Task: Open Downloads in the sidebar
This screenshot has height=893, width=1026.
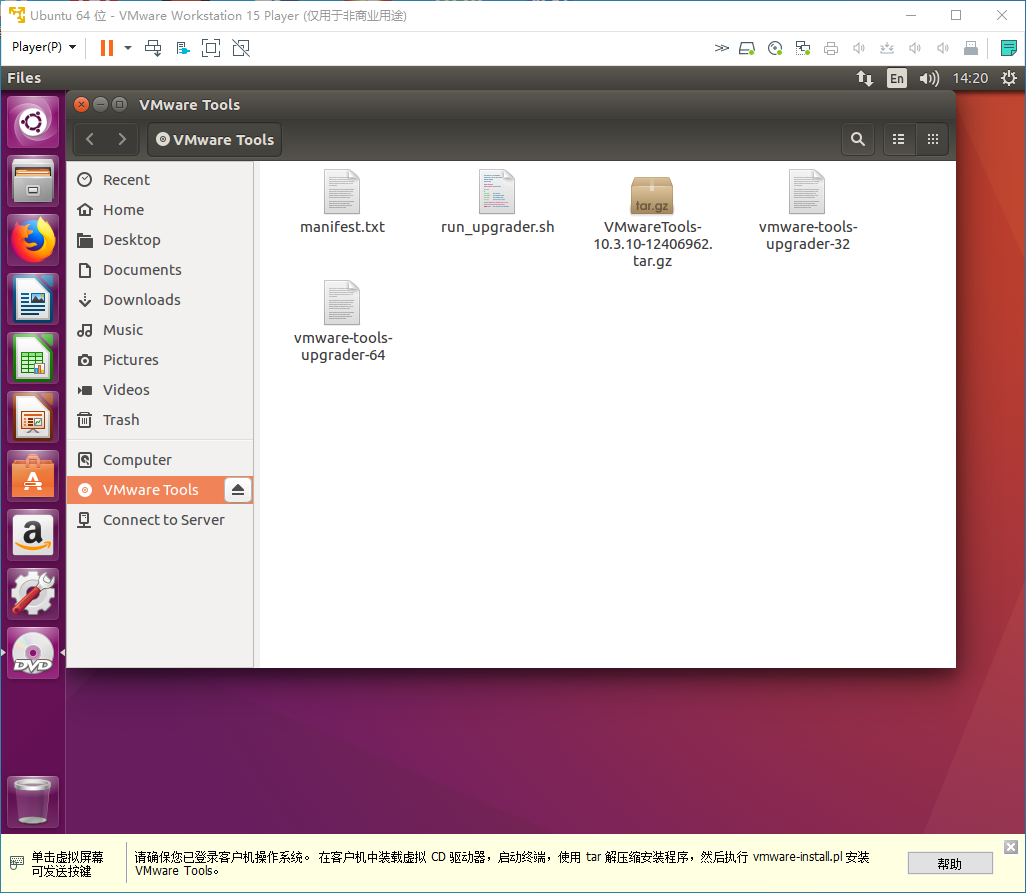Action: click(160, 300)
